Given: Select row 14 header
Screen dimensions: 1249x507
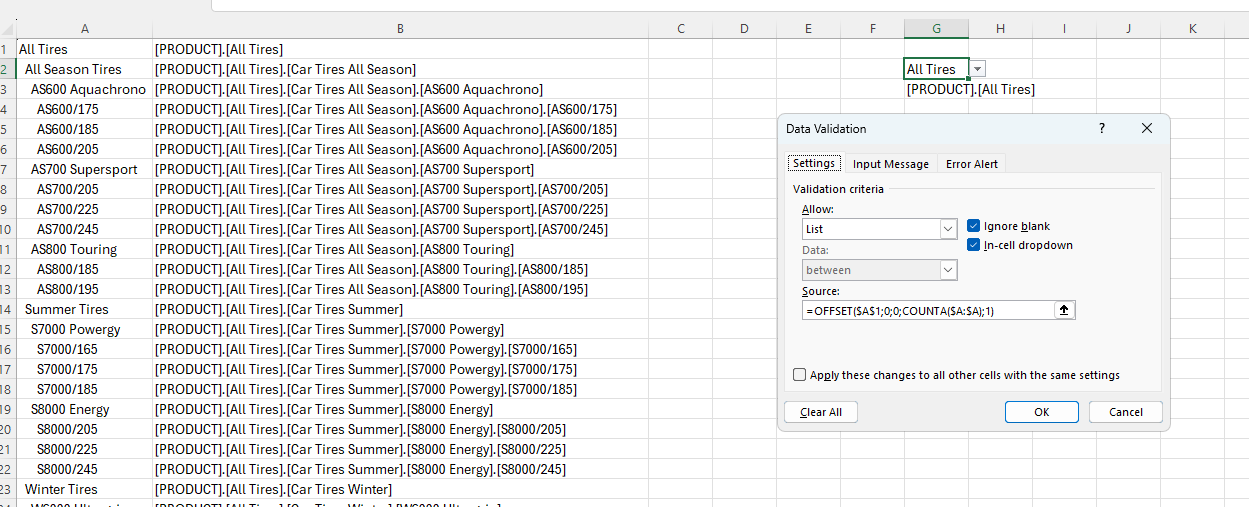Looking at the screenshot, I should tap(7, 309).
